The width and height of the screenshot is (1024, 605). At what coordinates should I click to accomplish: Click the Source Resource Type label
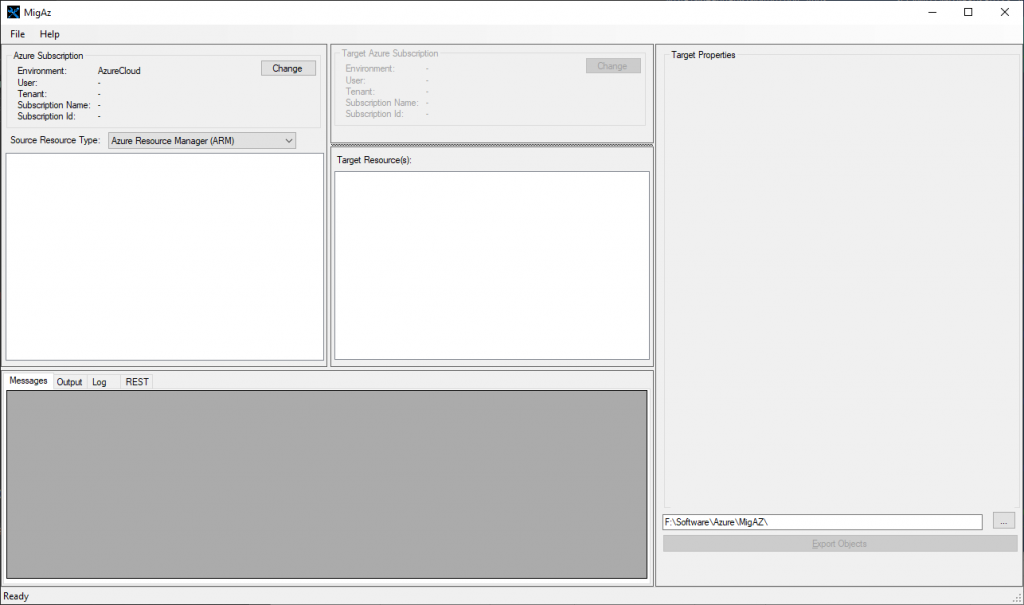[x=55, y=140]
